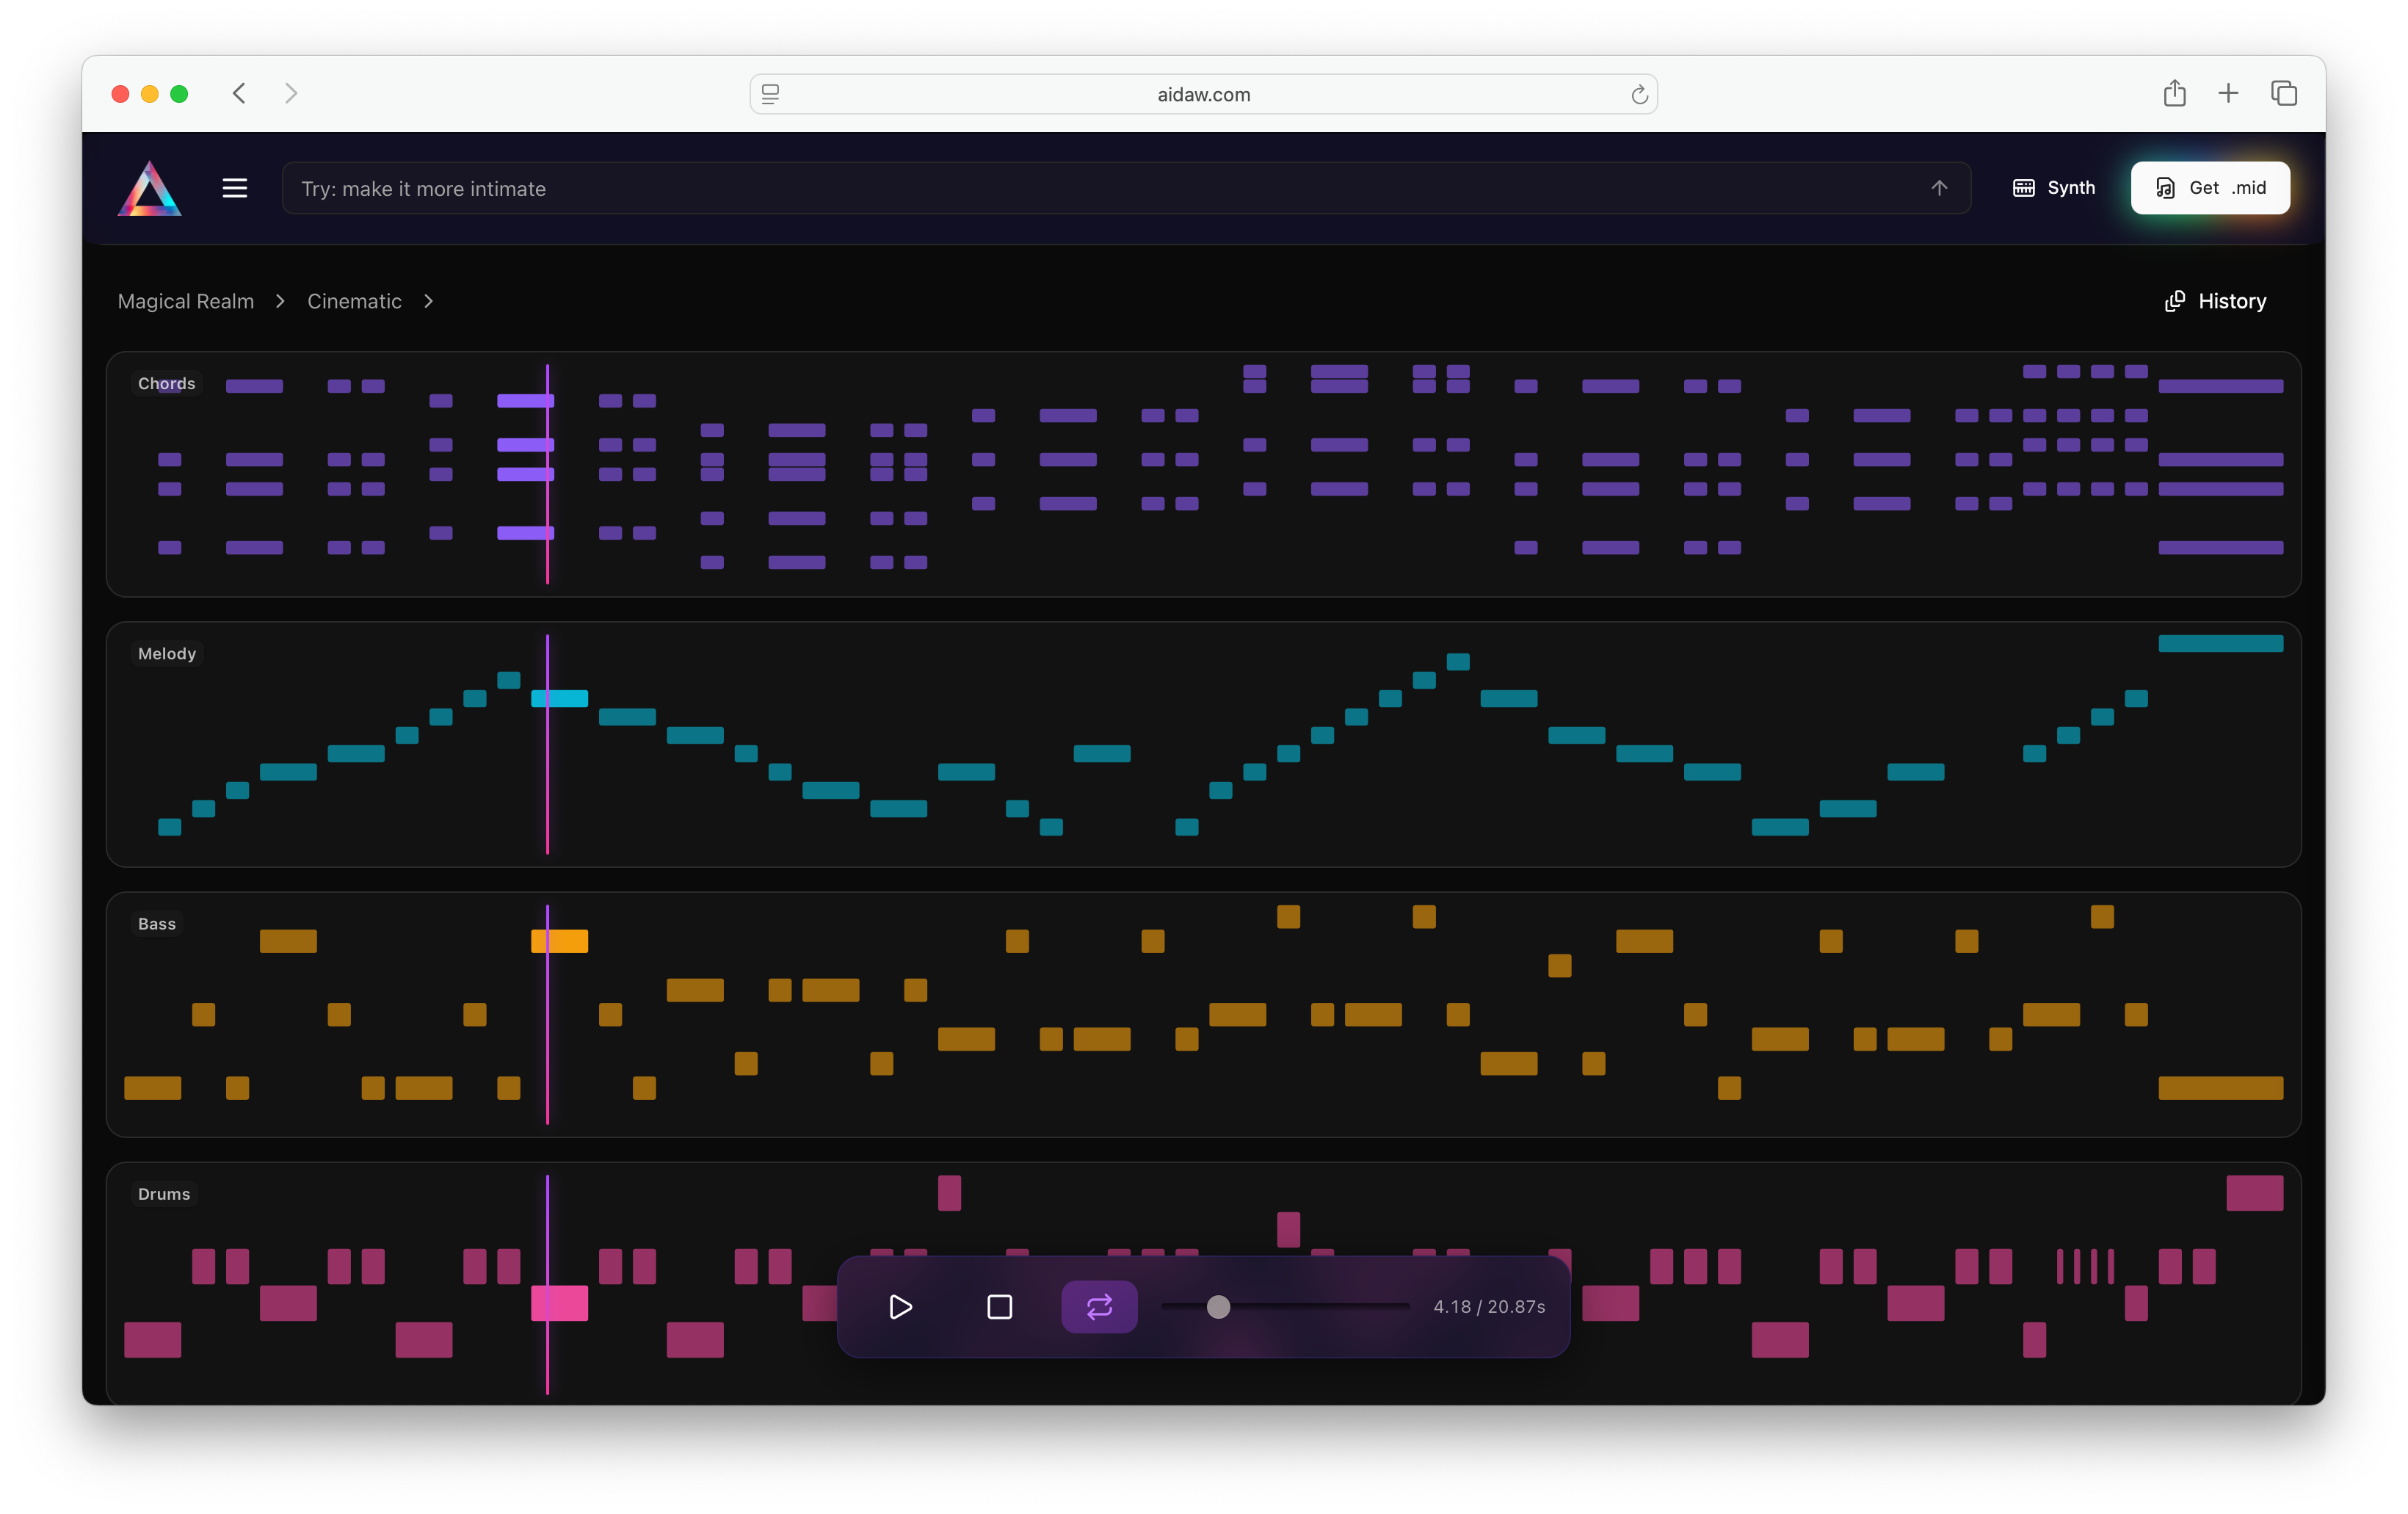Click the stop playback square icon
The height and width of the screenshot is (1514, 2408).
pyautogui.click(x=999, y=1307)
